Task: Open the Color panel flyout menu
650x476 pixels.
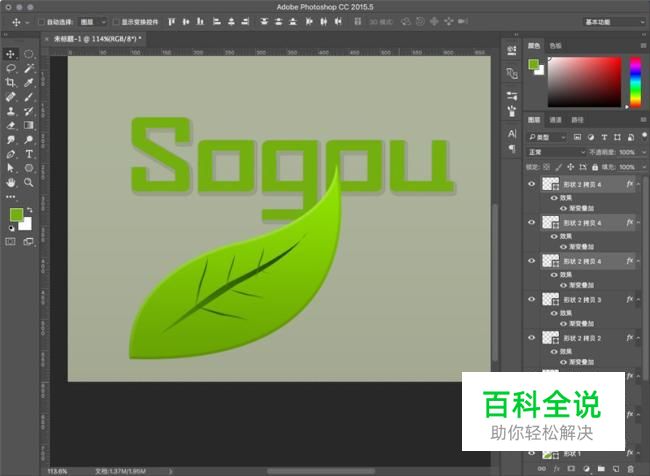Action: click(x=643, y=46)
